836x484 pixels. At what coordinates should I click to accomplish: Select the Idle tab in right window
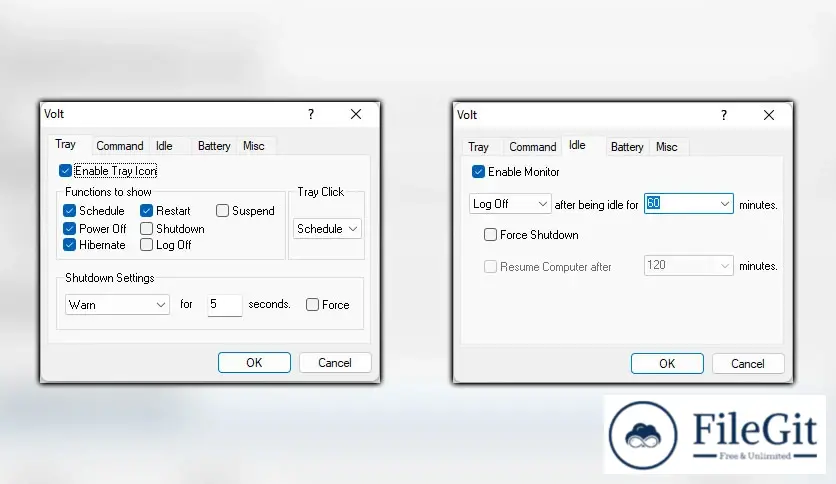pos(577,146)
